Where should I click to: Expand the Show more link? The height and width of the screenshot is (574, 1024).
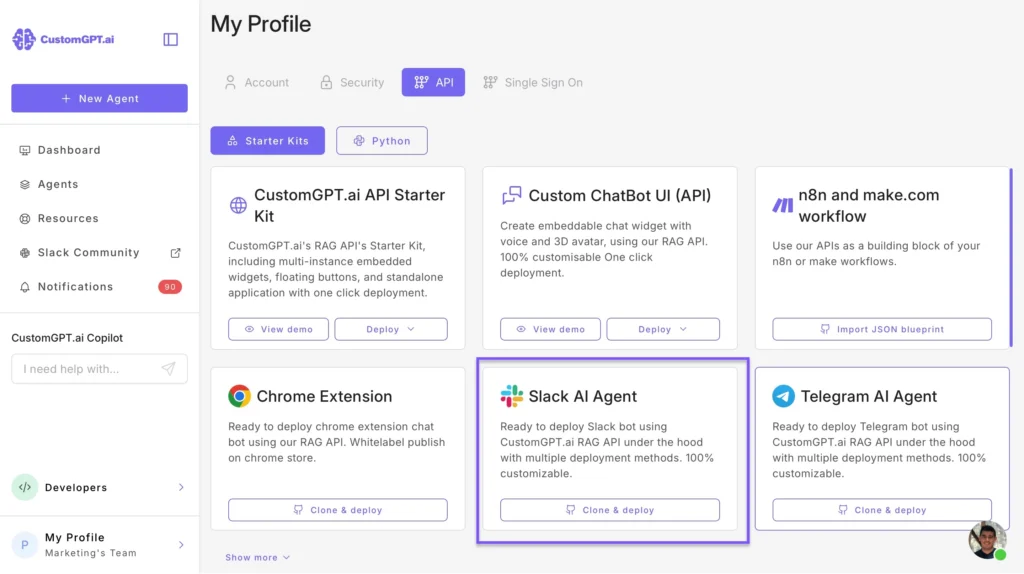coord(257,558)
